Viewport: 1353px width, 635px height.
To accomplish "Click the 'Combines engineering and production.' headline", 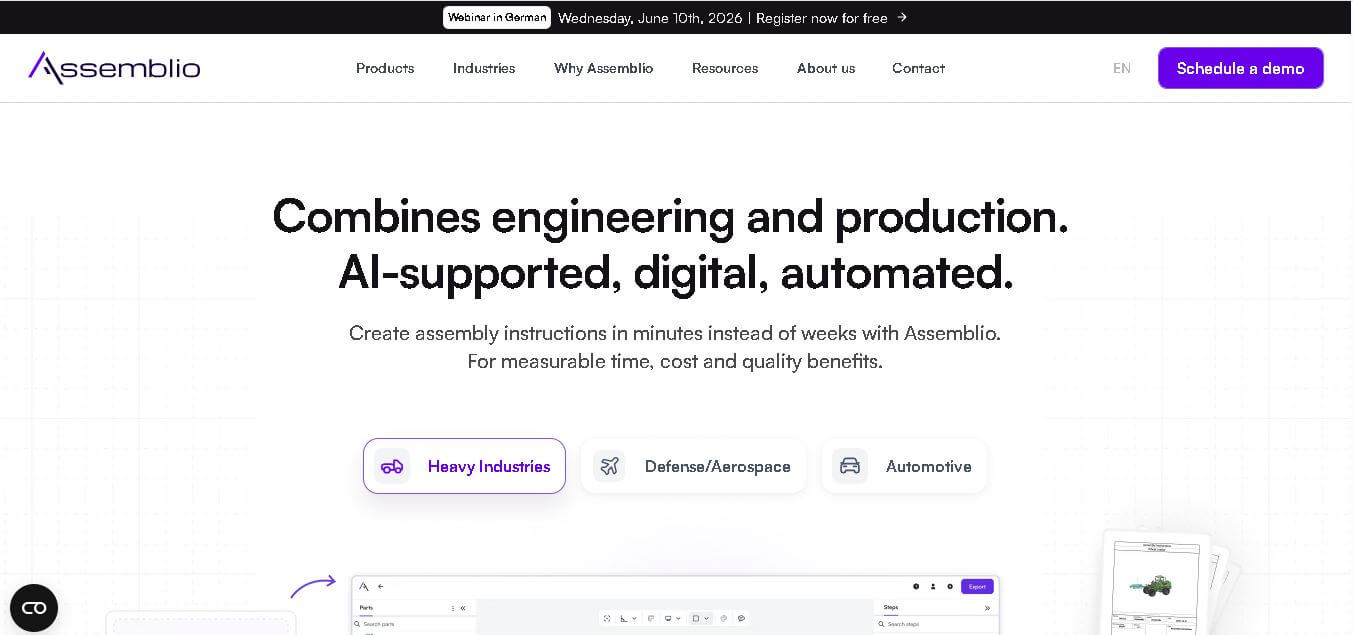I will tap(670, 216).
